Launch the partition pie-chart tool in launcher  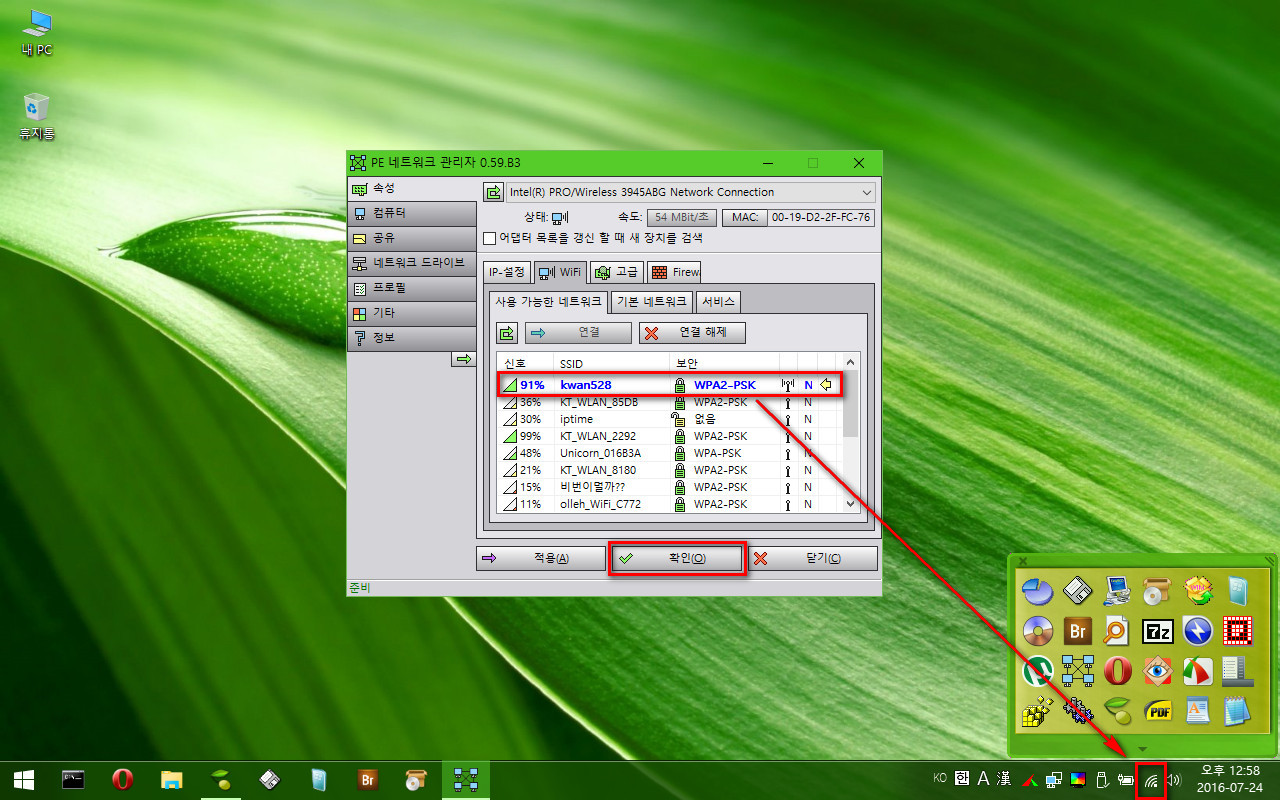(1038, 591)
